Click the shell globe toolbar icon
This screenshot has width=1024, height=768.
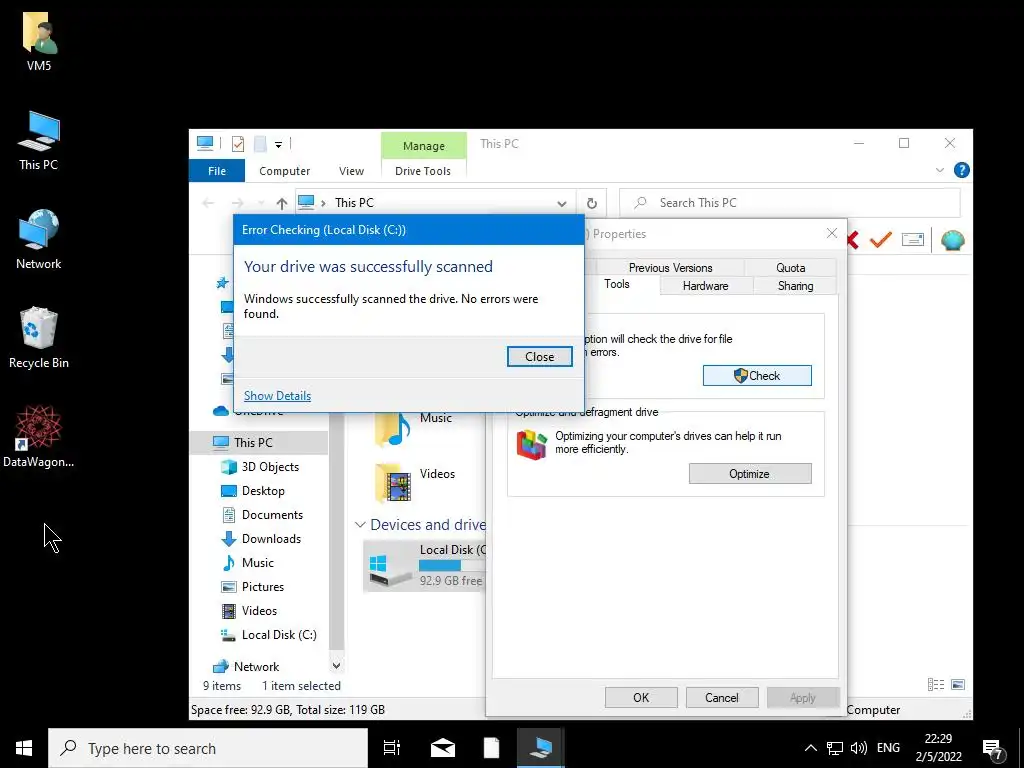point(953,240)
